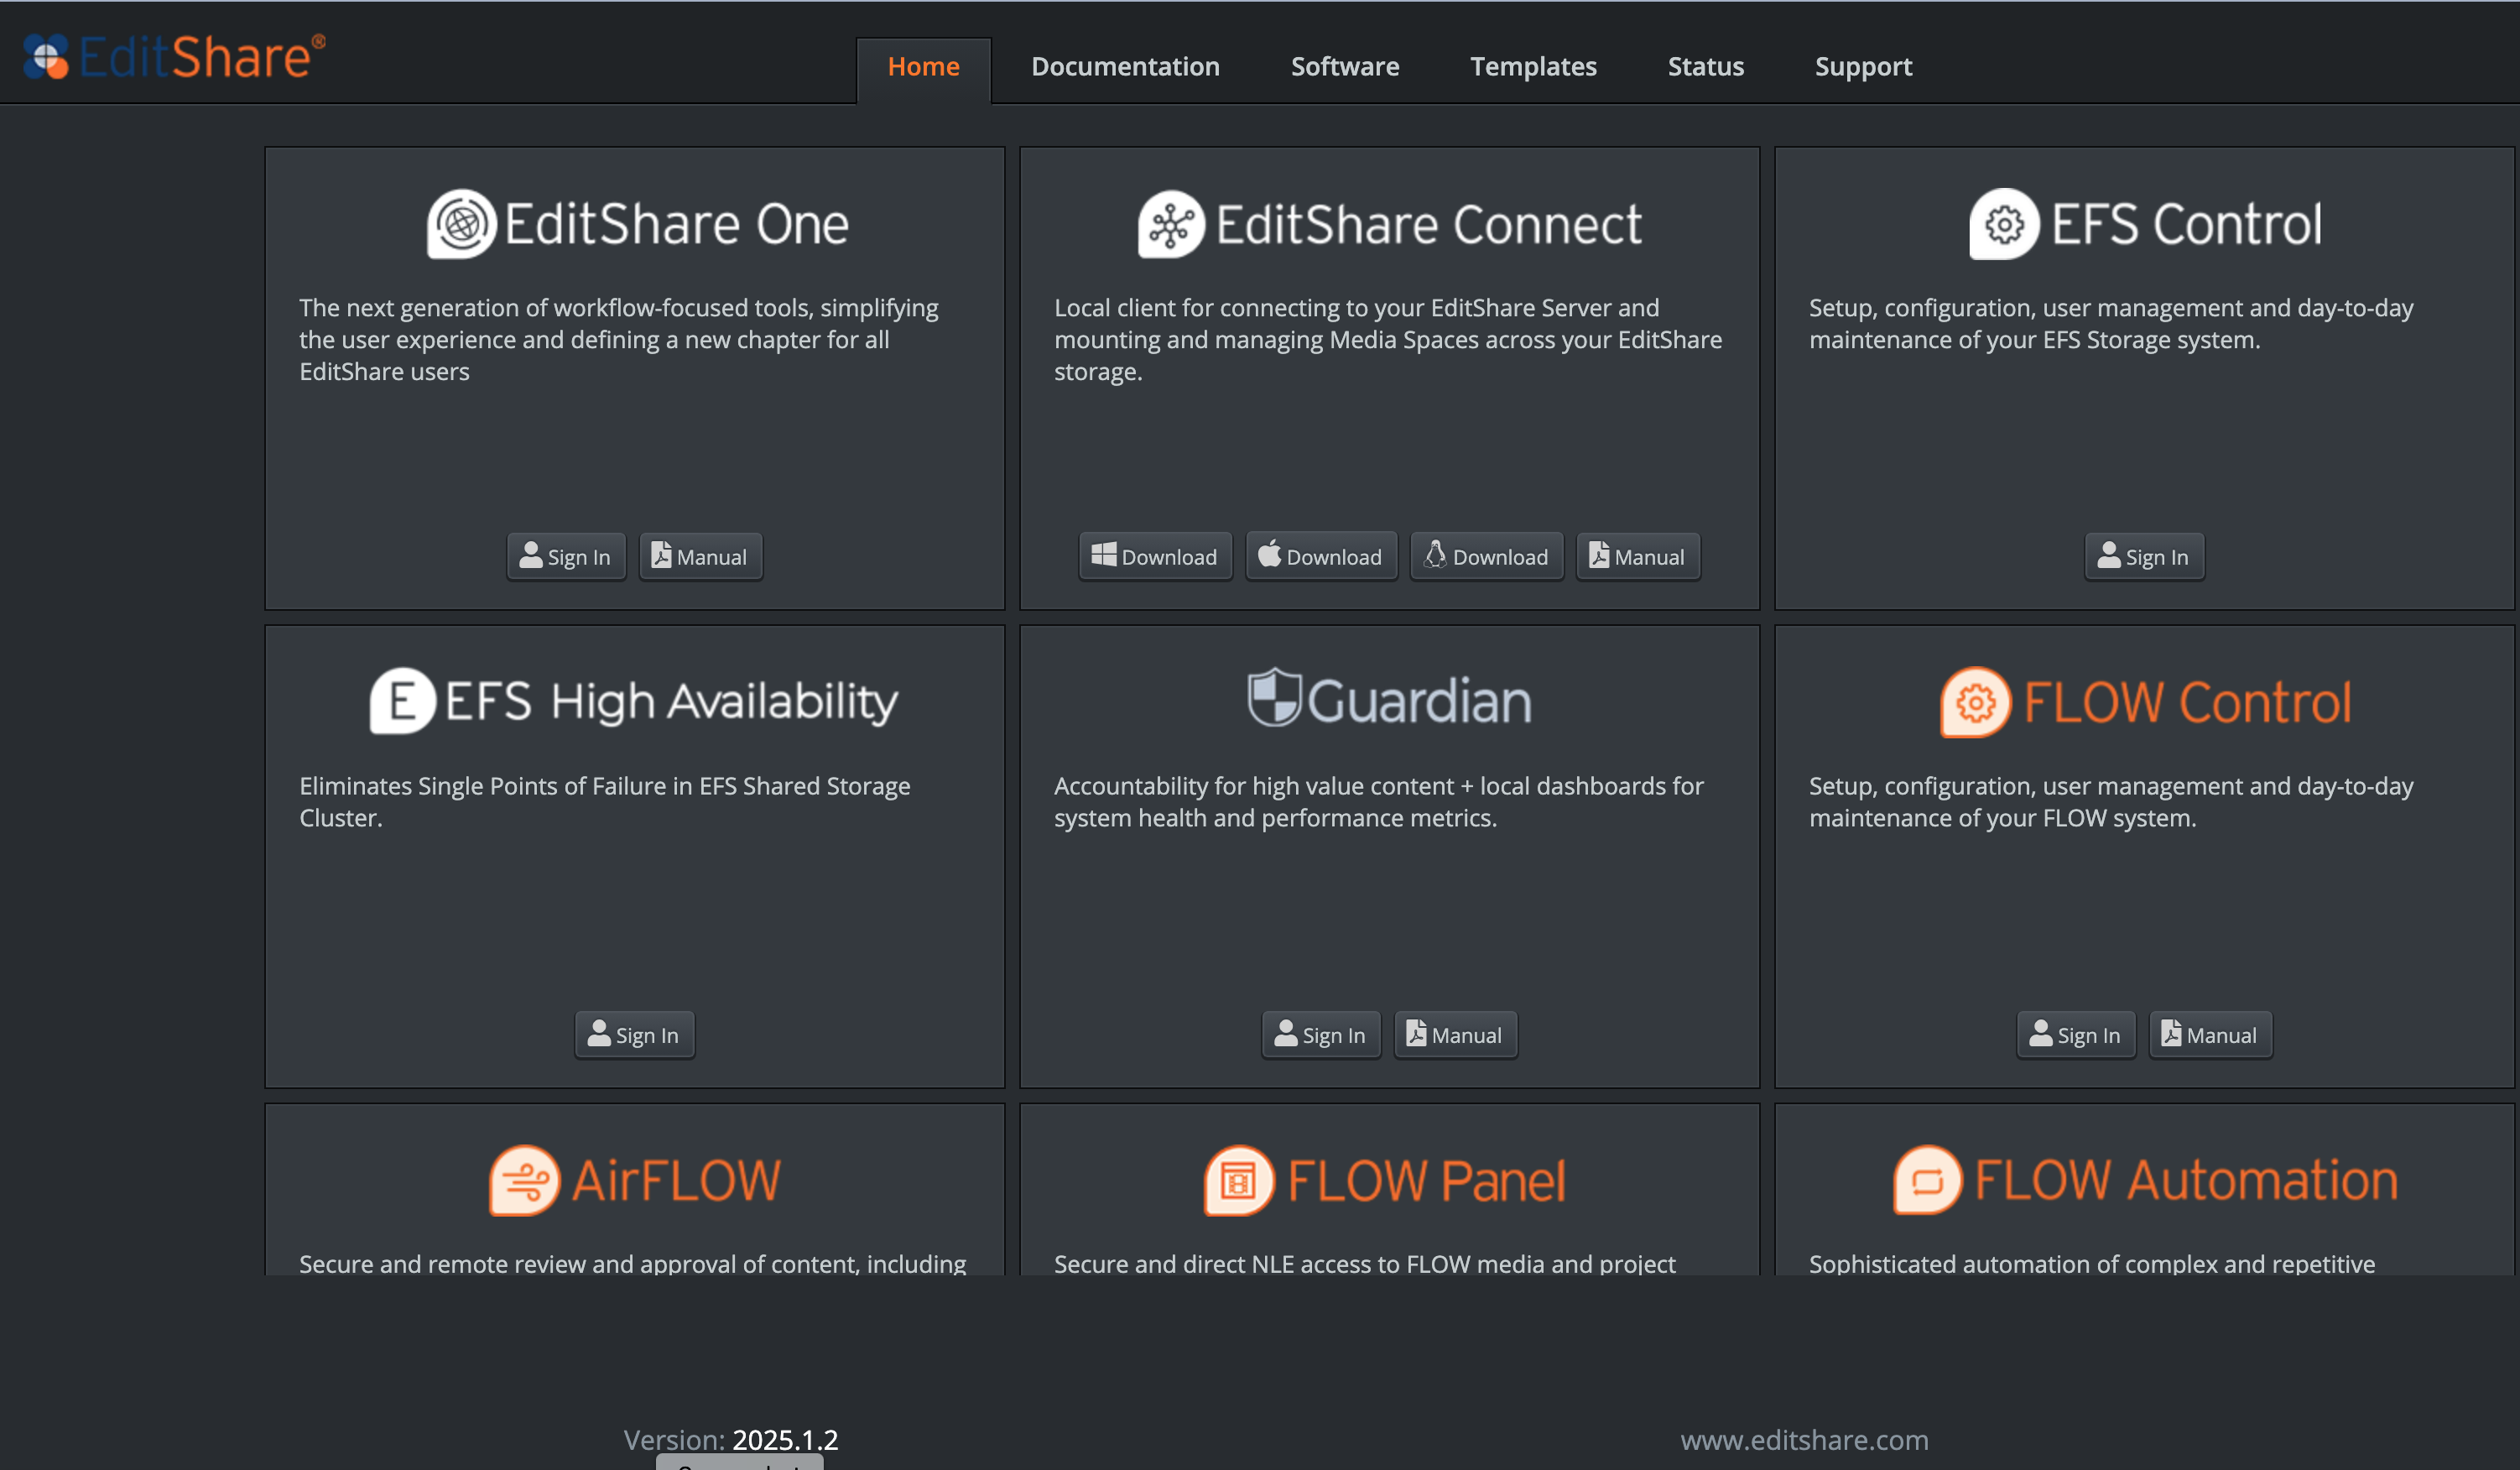Click the EFS High Availability E icon
This screenshot has height=1470, width=2520.
click(x=402, y=701)
